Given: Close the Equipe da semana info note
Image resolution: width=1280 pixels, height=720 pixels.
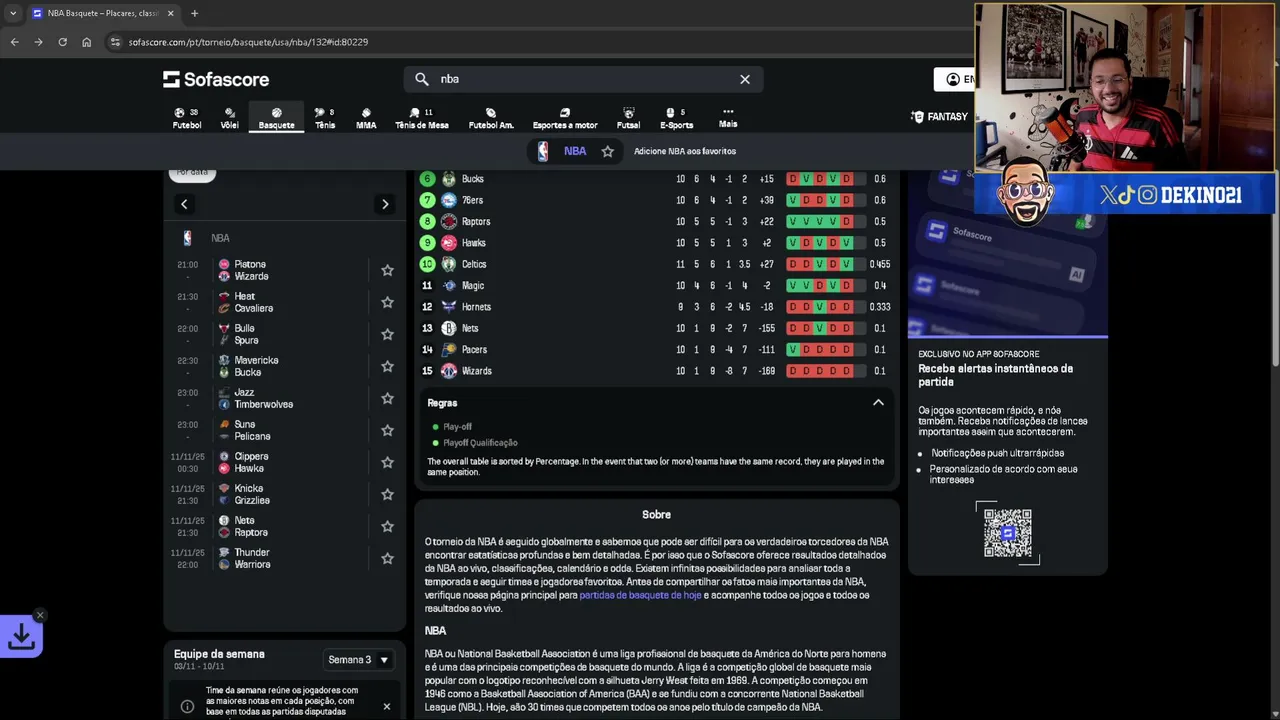Looking at the screenshot, I should [x=387, y=706].
